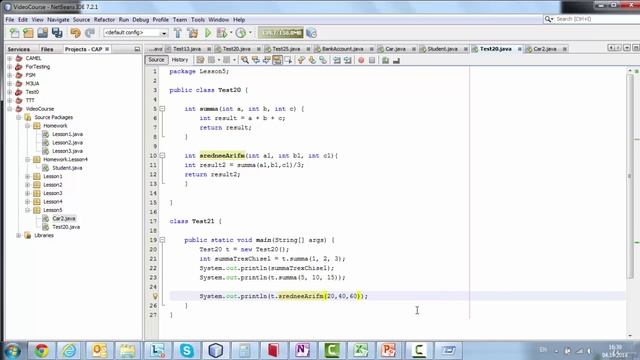Image resolution: width=640 pixels, height=360 pixels.
Task: Expand the Libraries node
Action: pyautogui.click(x=19, y=236)
